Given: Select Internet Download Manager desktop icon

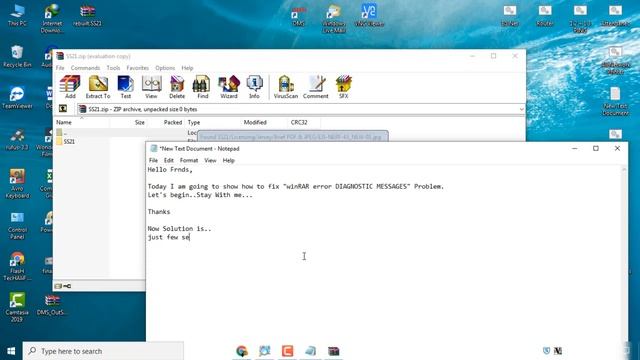Looking at the screenshot, I should (52, 18).
